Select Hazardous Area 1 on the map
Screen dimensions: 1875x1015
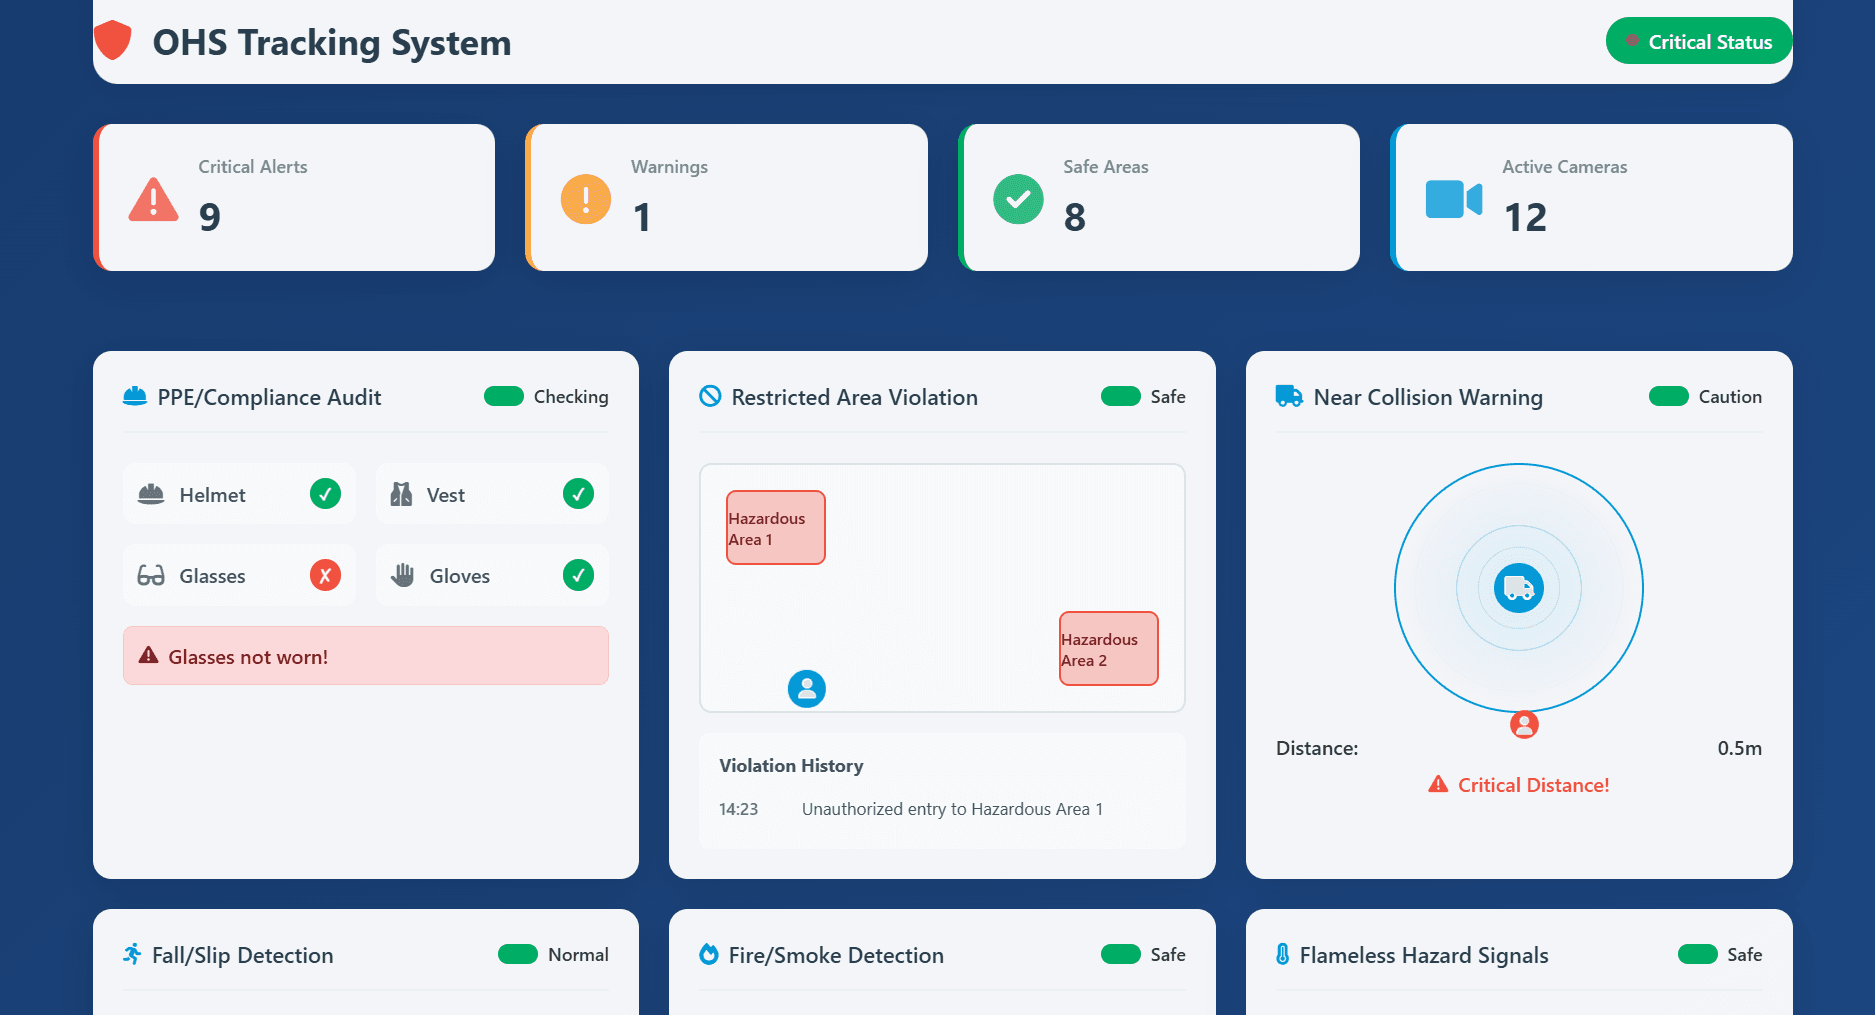(775, 527)
